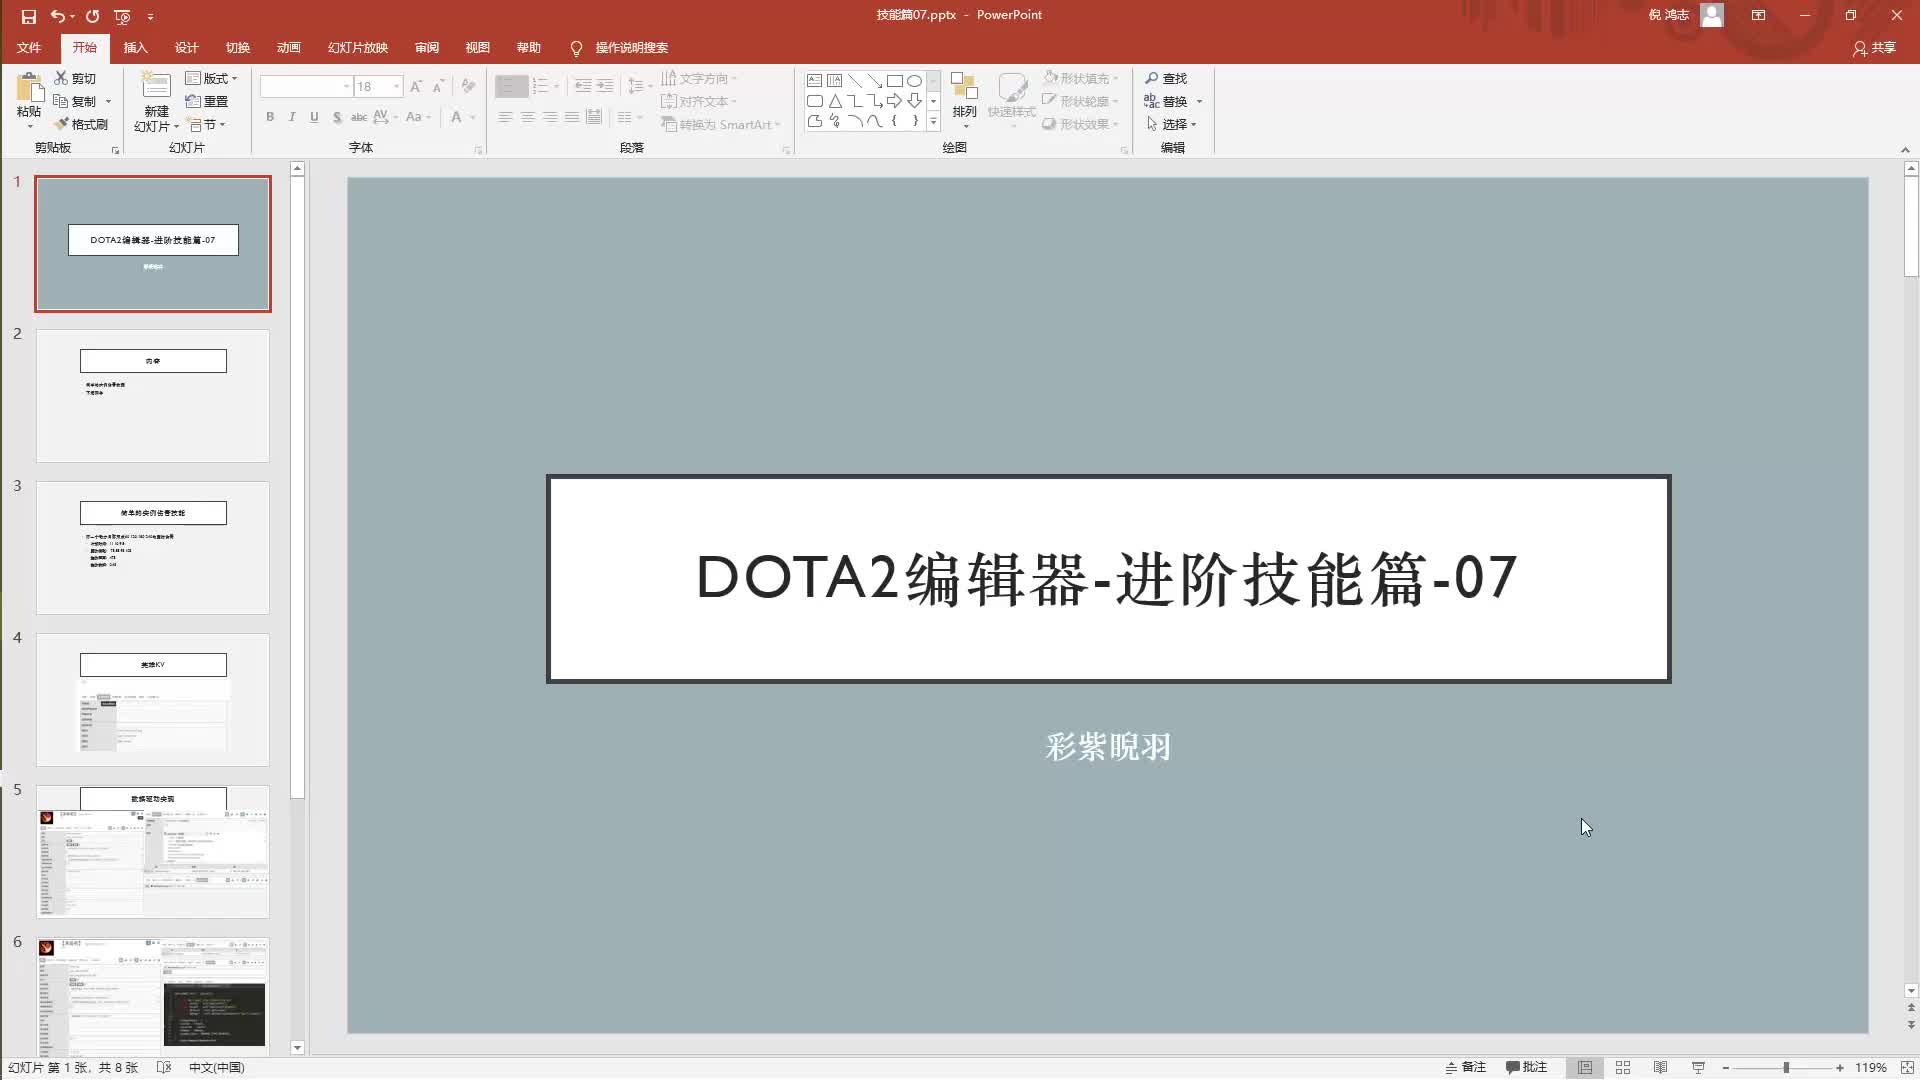Click the 共享 share button

tap(1874, 47)
